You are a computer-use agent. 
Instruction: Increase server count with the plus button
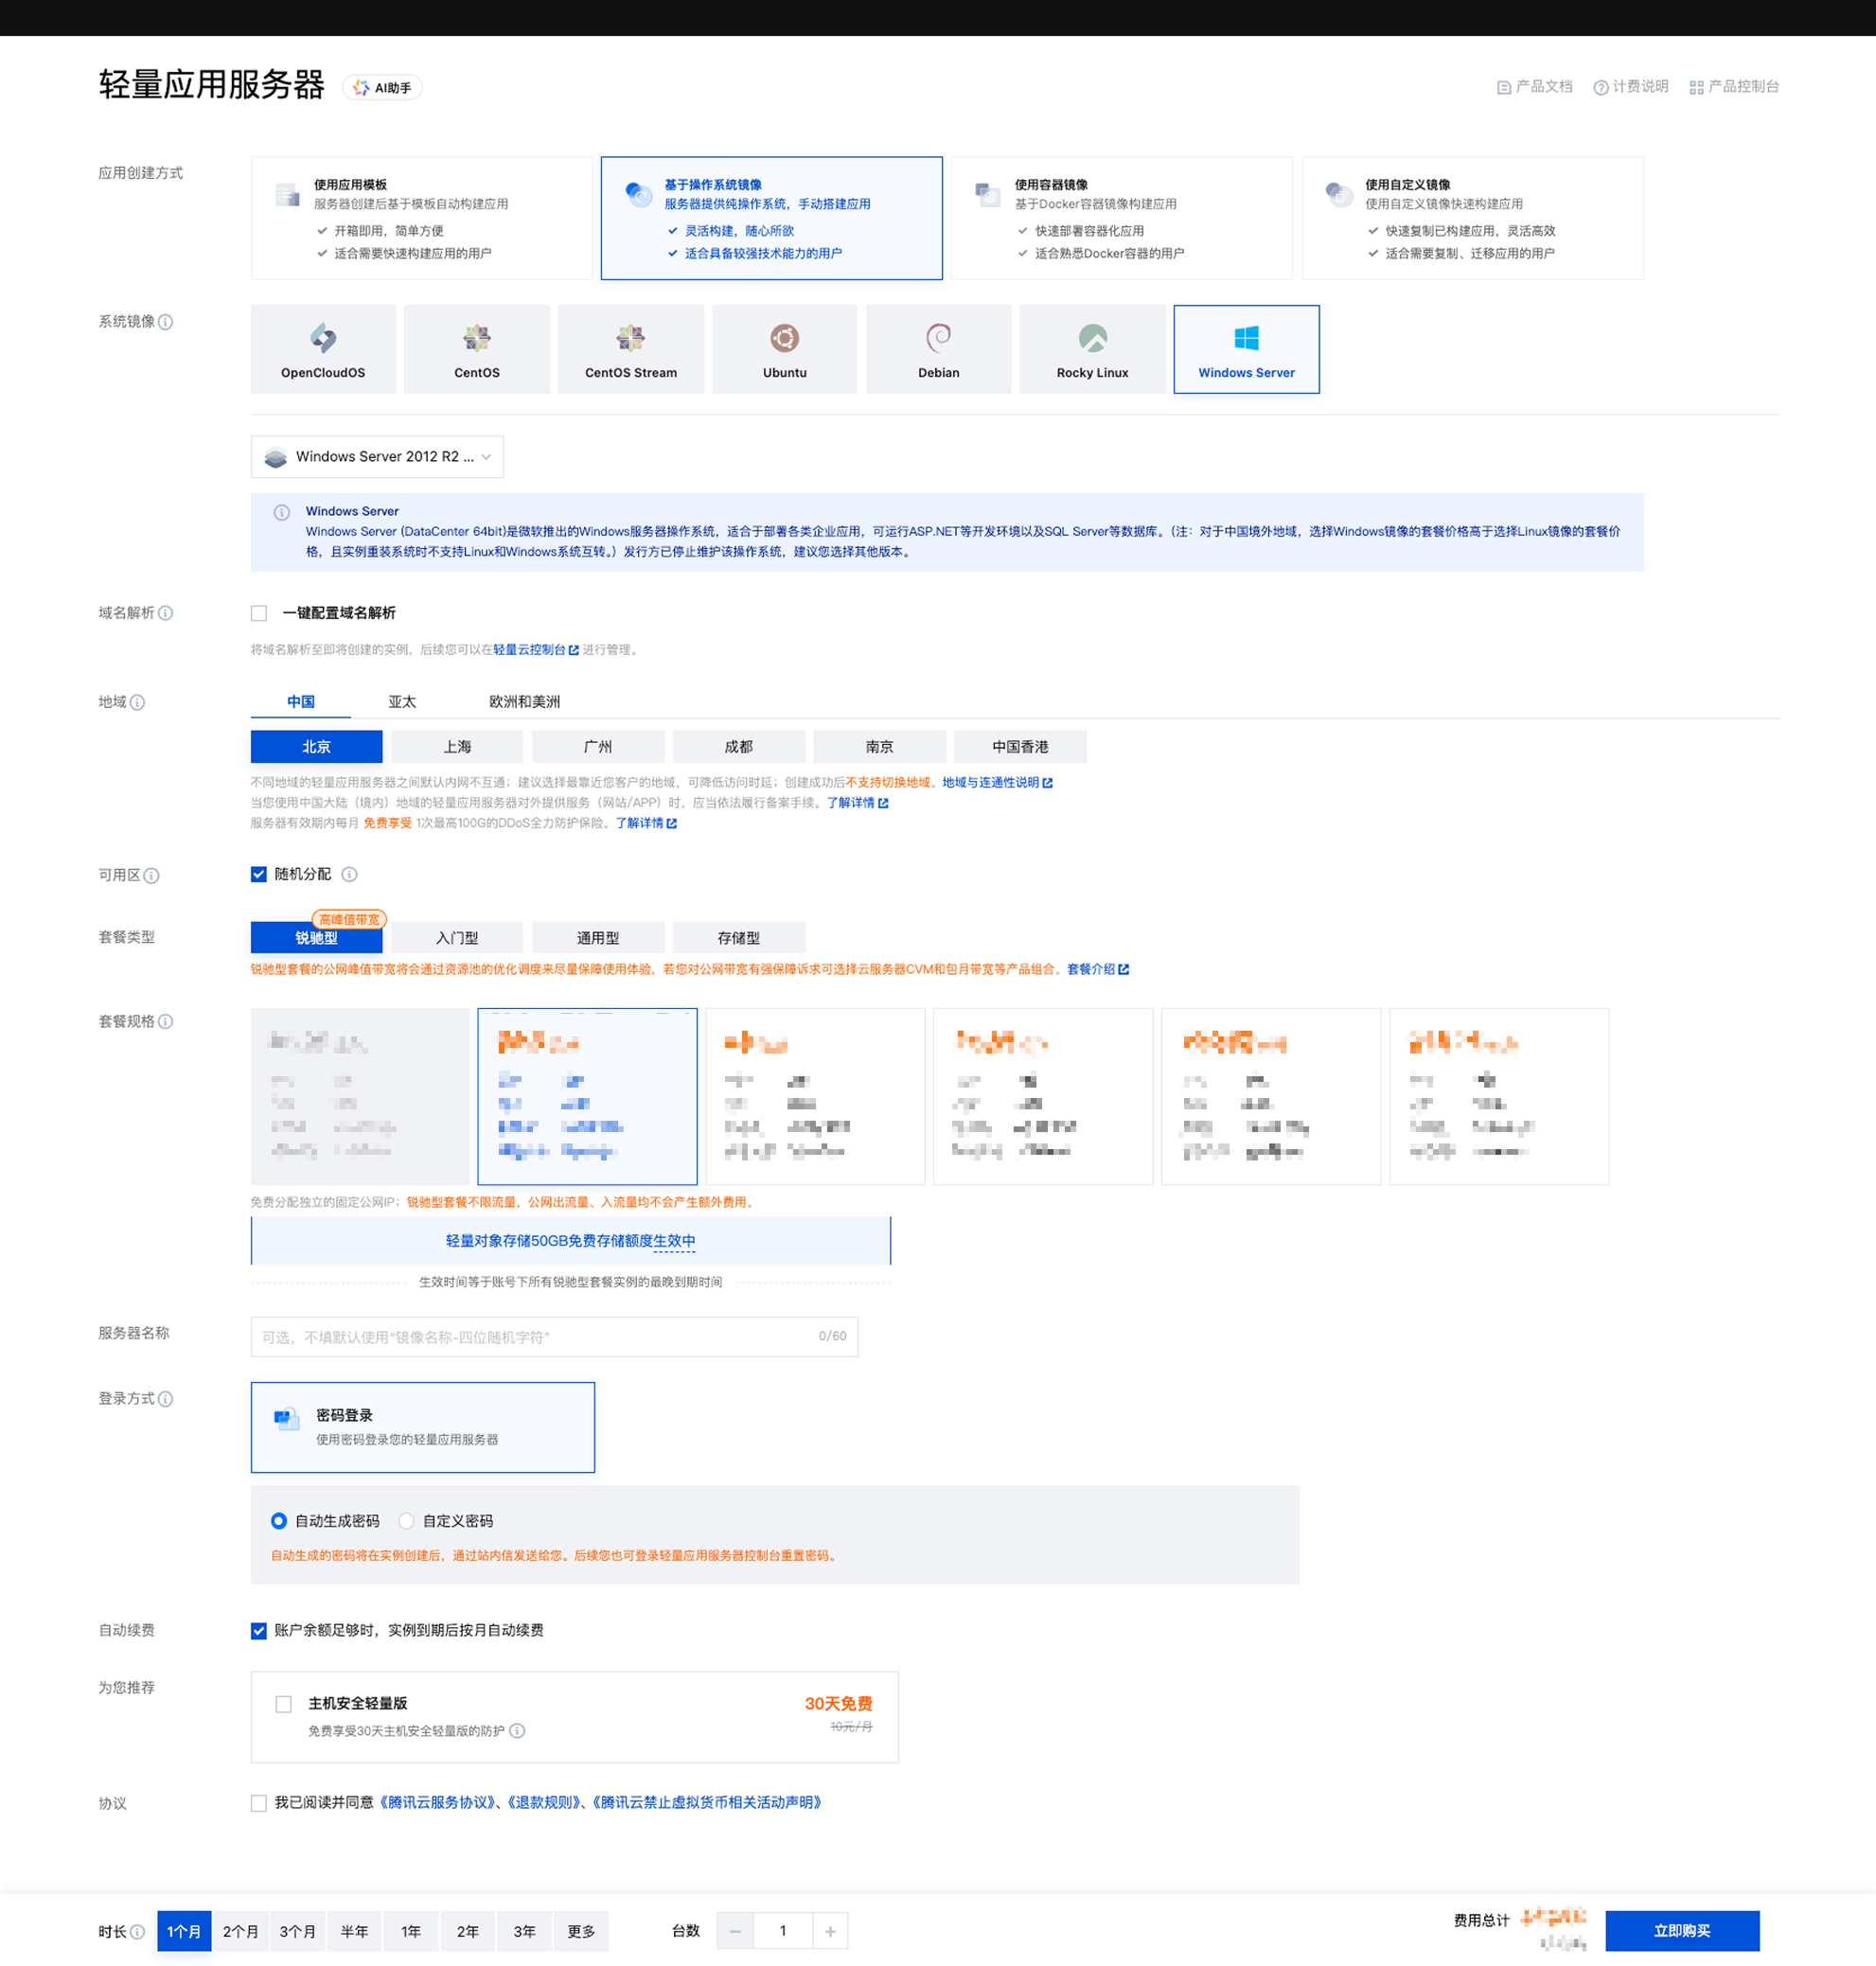(830, 1931)
